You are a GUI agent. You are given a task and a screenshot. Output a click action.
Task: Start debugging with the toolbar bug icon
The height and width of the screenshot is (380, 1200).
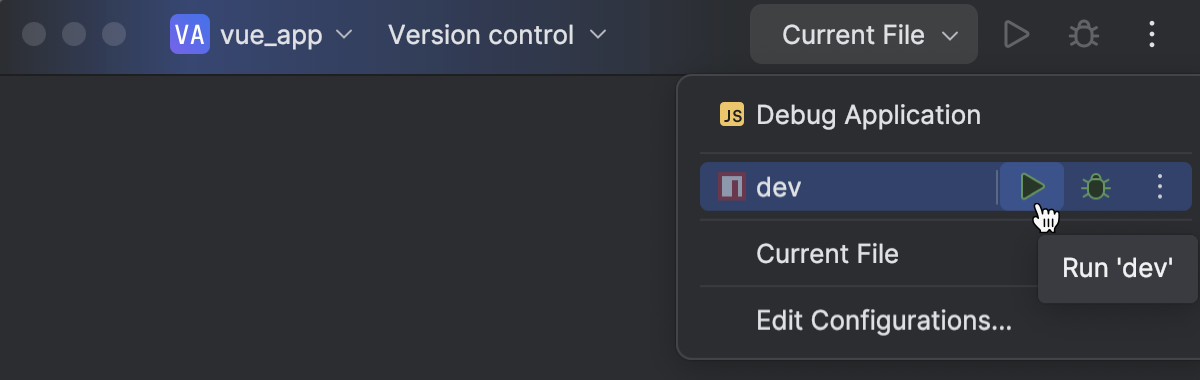1083,35
